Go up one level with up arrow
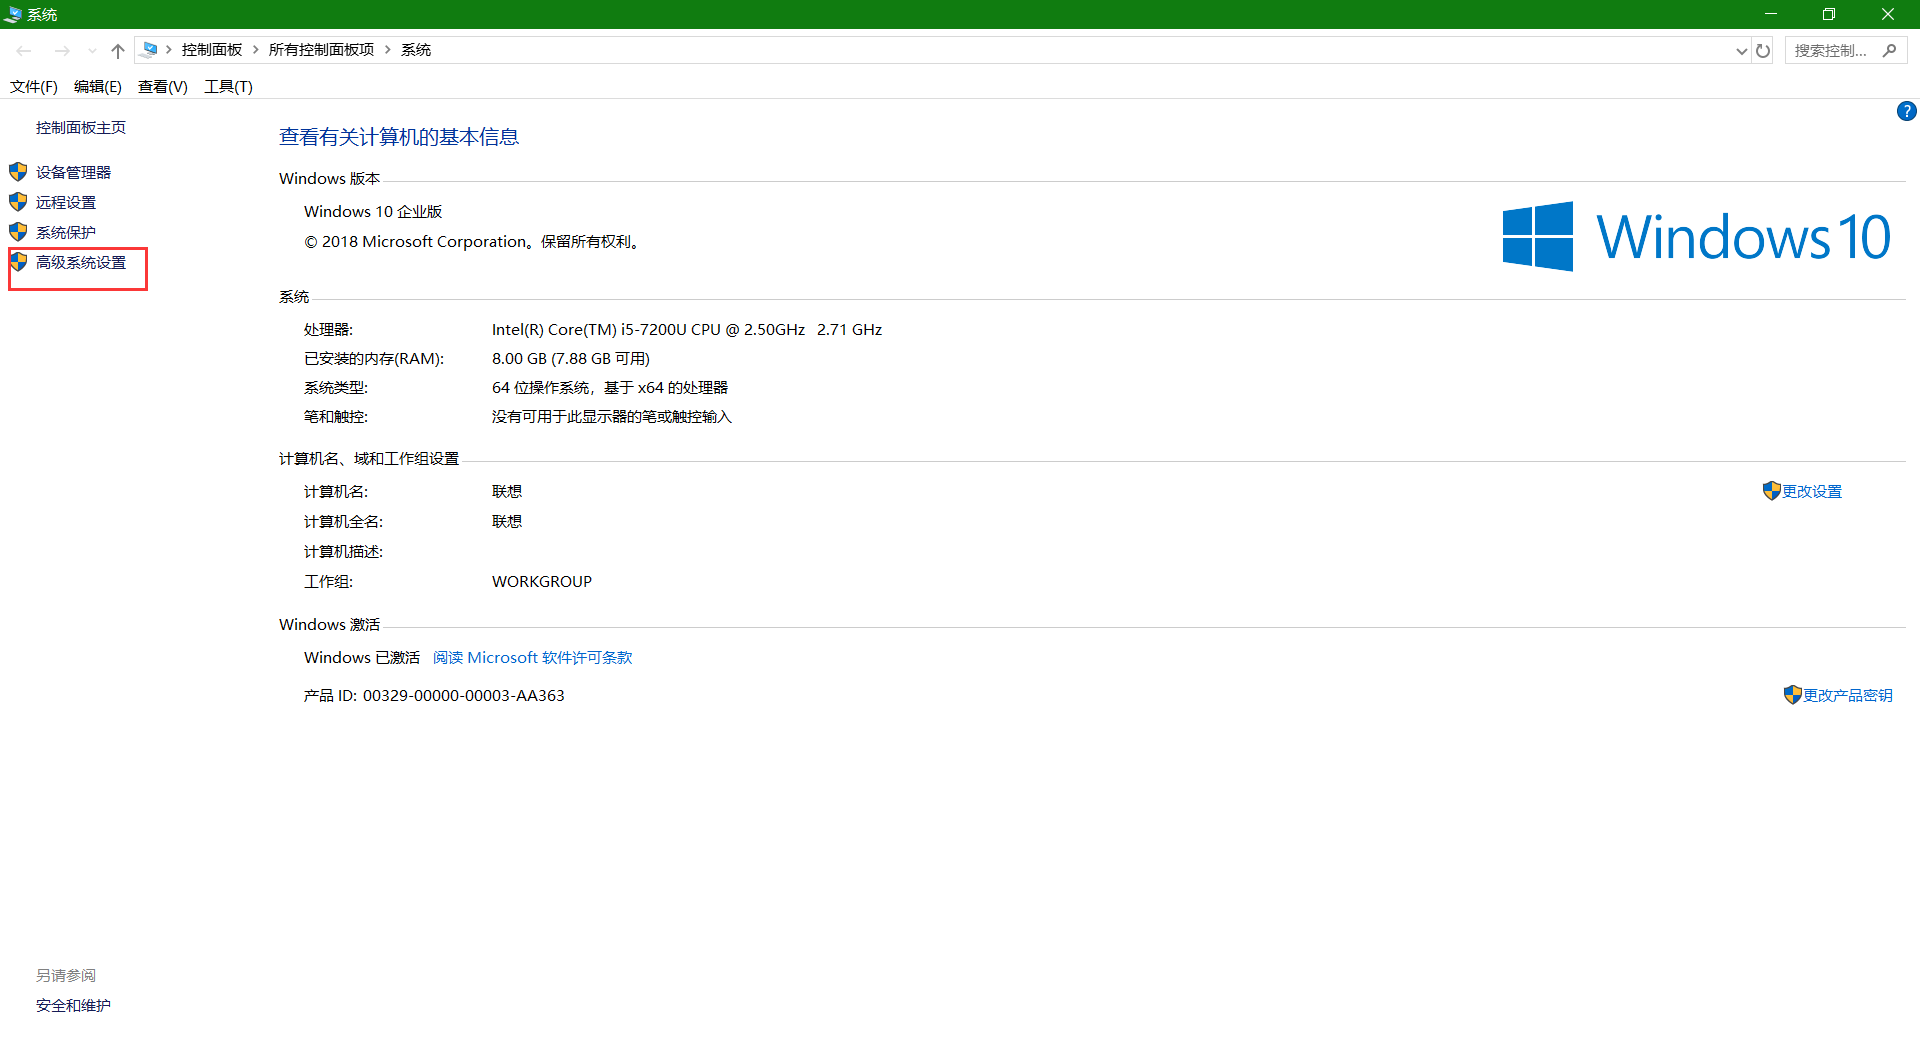 coord(118,50)
